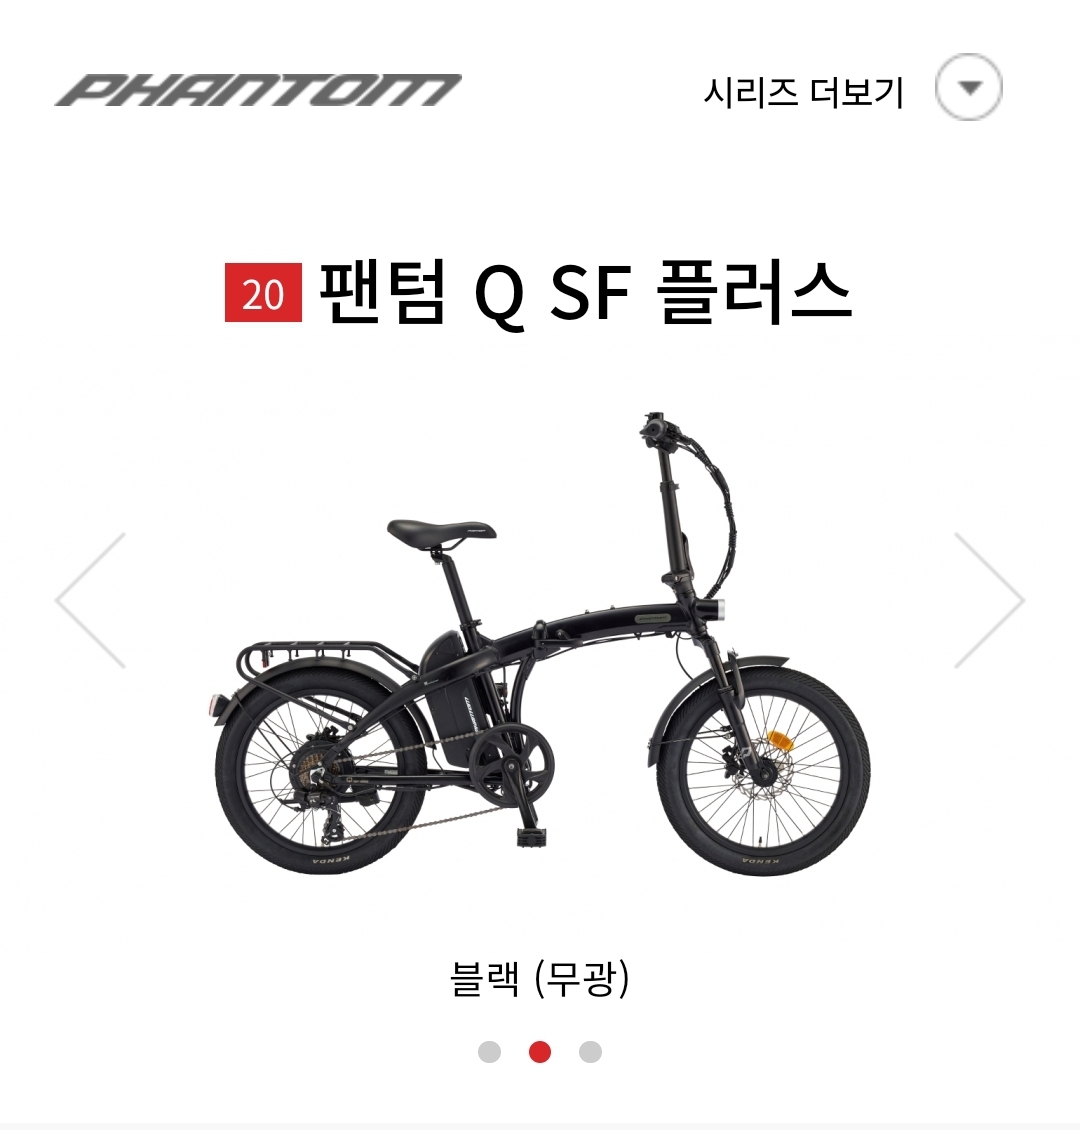
Task: Select the active red carousel dot
Action: point(540,1051)
